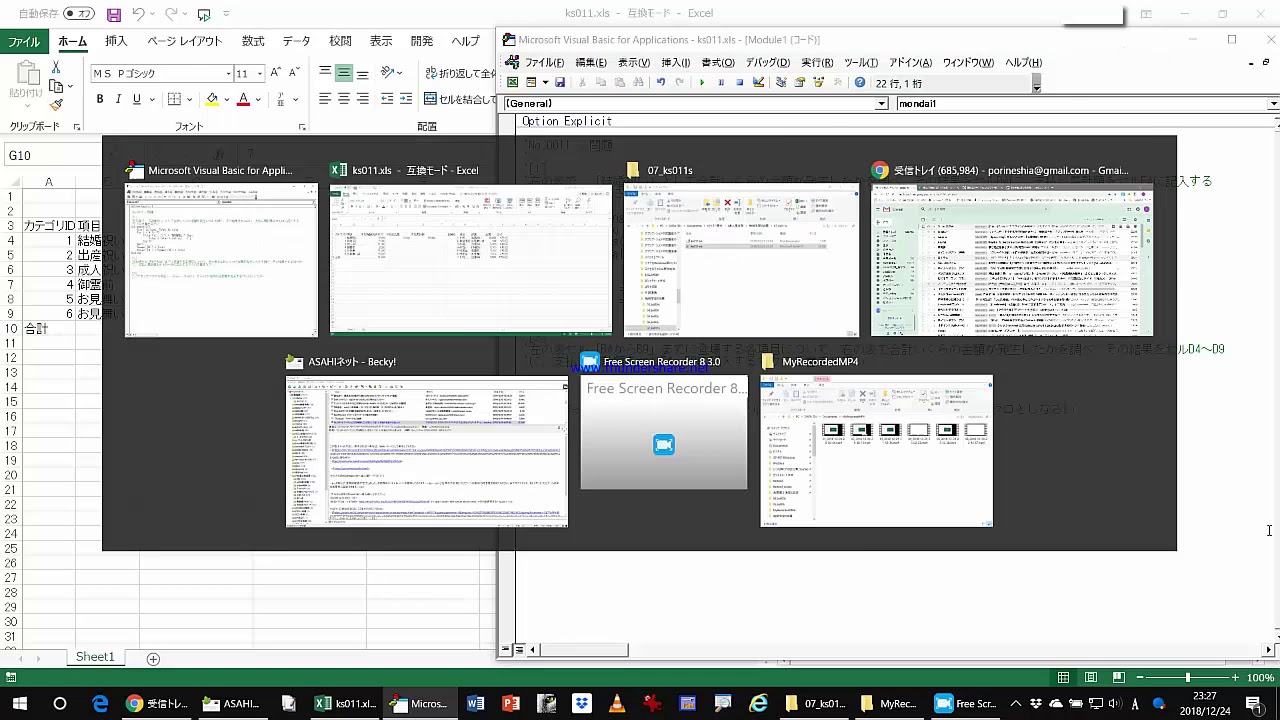Click the add new sheet plus button

click(x=153, y=658)
